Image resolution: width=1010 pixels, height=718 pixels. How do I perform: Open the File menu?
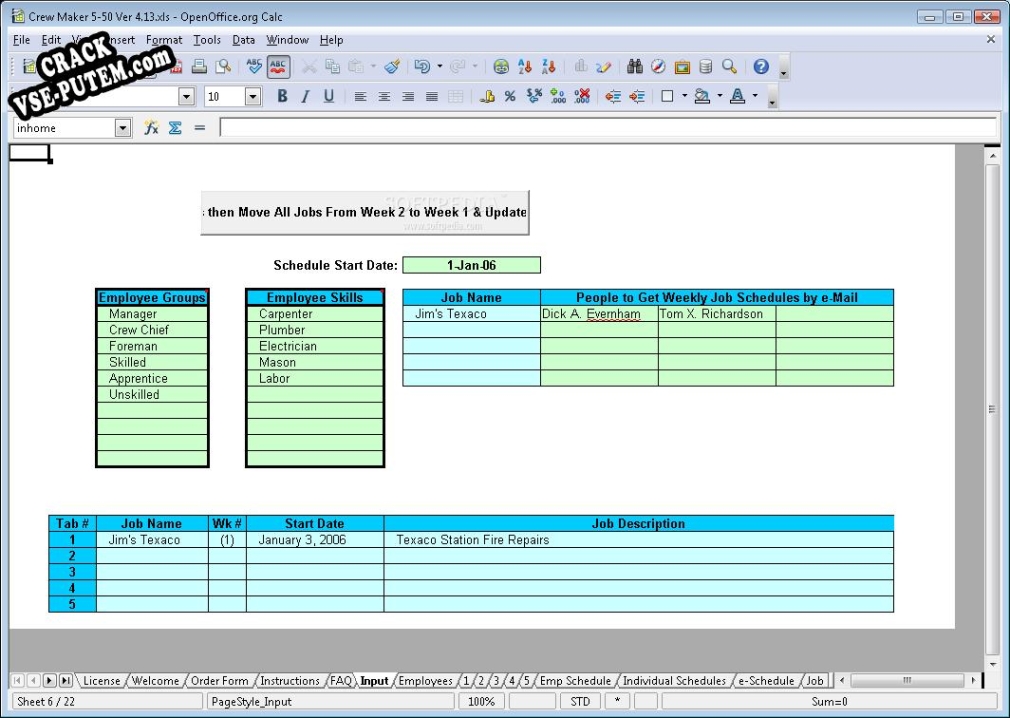pyautogui.click(x=21, y=40)
